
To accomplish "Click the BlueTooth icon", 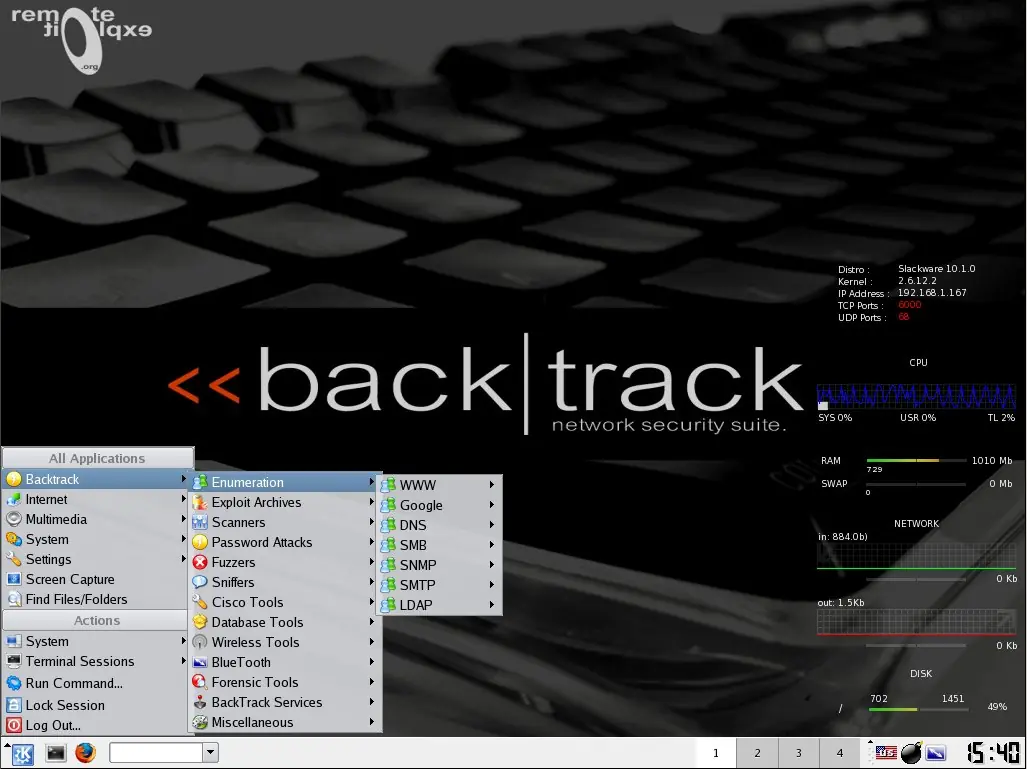I will [x=200, y=662].
